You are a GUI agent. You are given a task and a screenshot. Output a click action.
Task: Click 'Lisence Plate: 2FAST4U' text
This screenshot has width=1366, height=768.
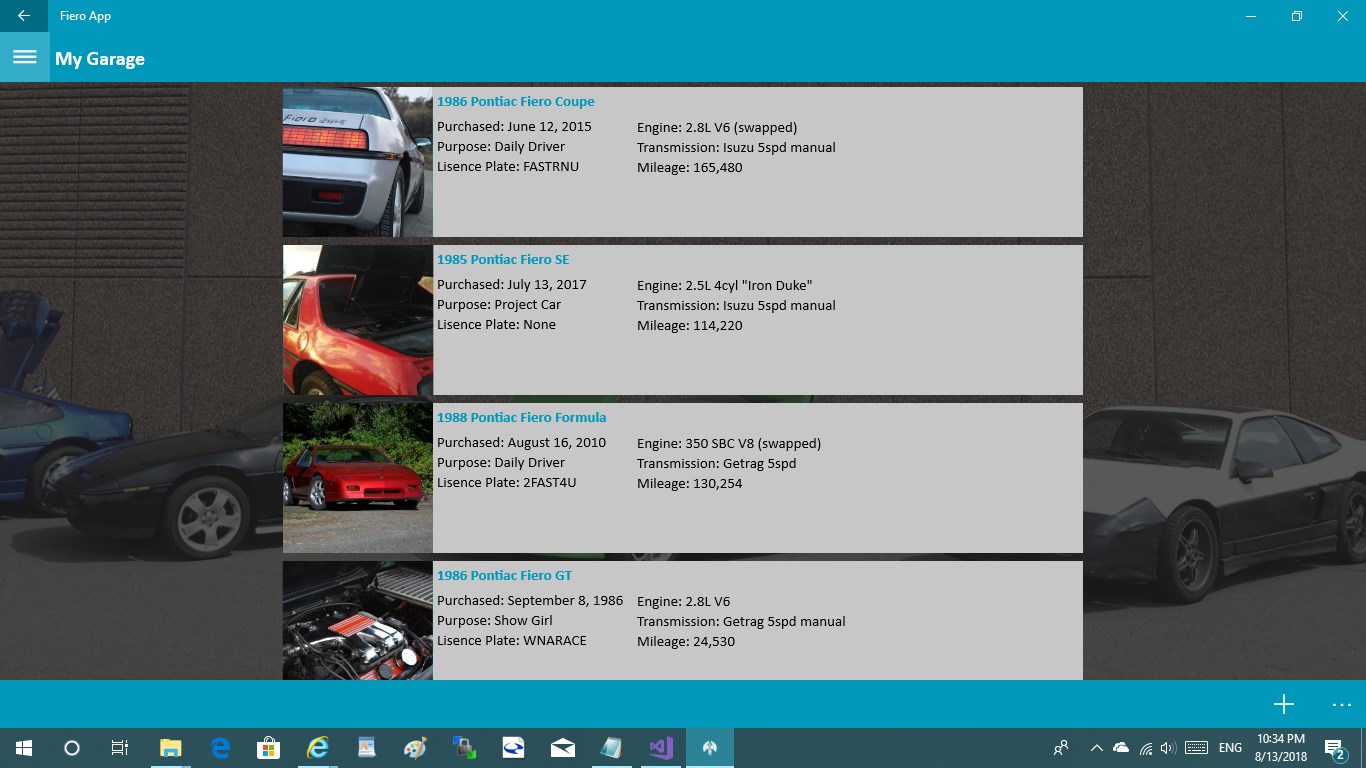[x=507, y=483]
